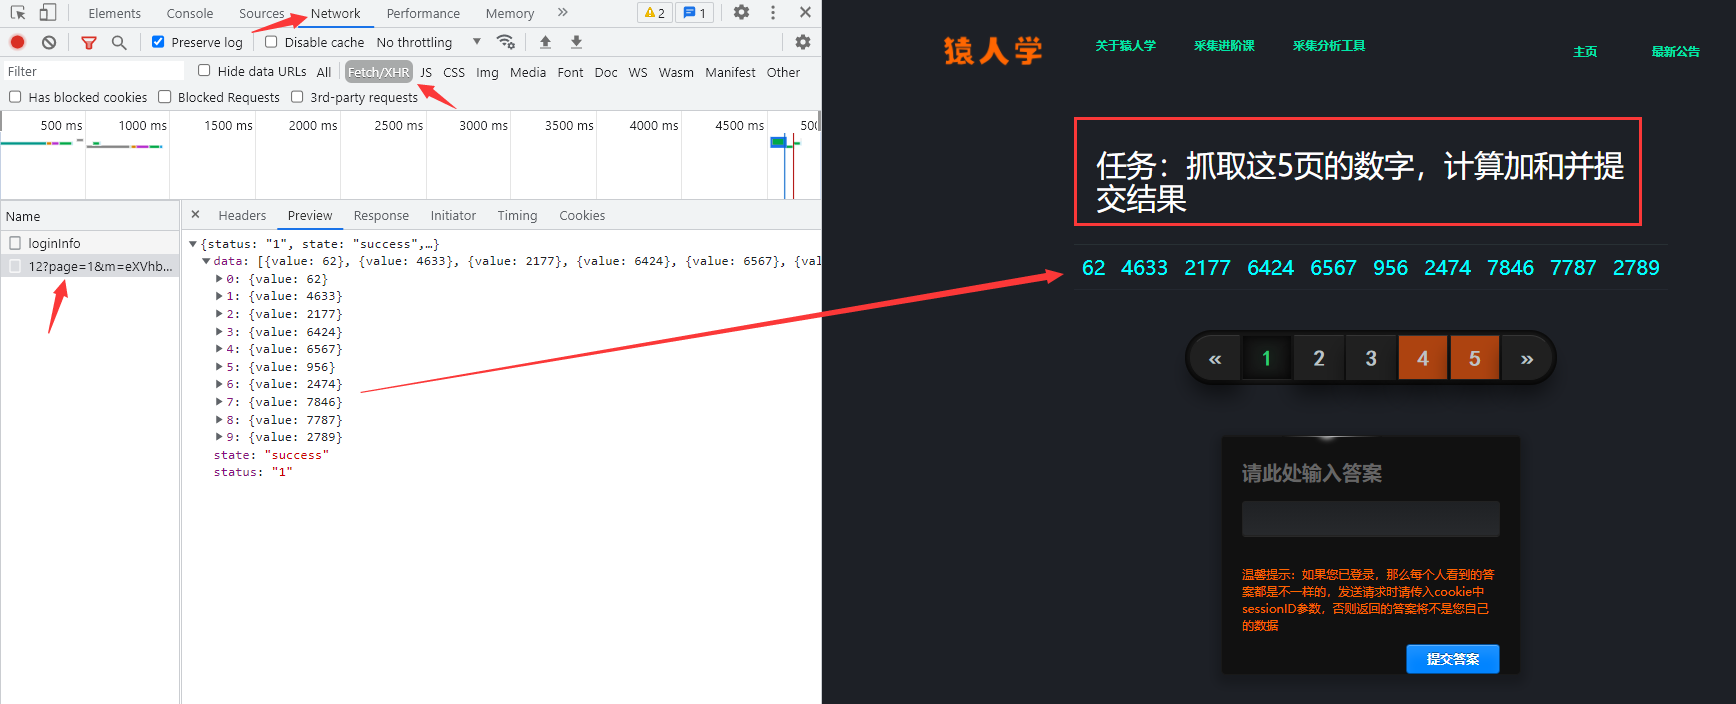
Task: Click the import HAR upload arrow
Action: 545,42
